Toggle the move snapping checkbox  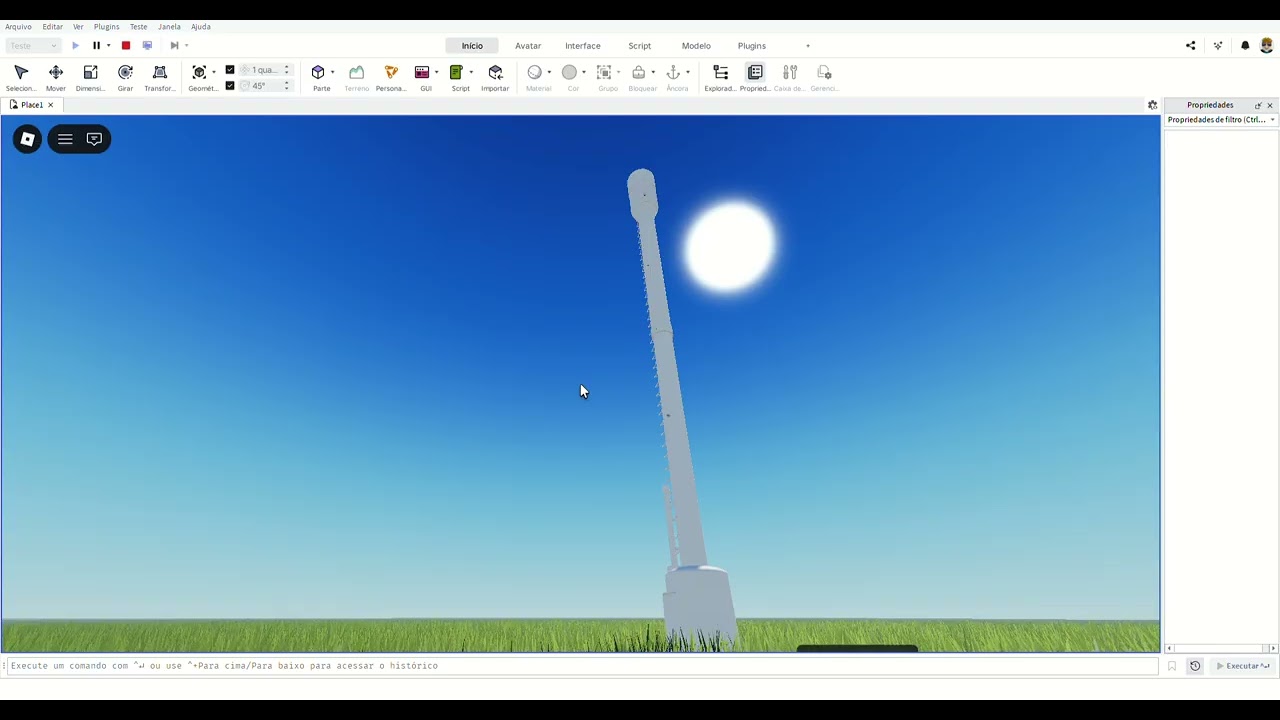[x=230, y=70]
